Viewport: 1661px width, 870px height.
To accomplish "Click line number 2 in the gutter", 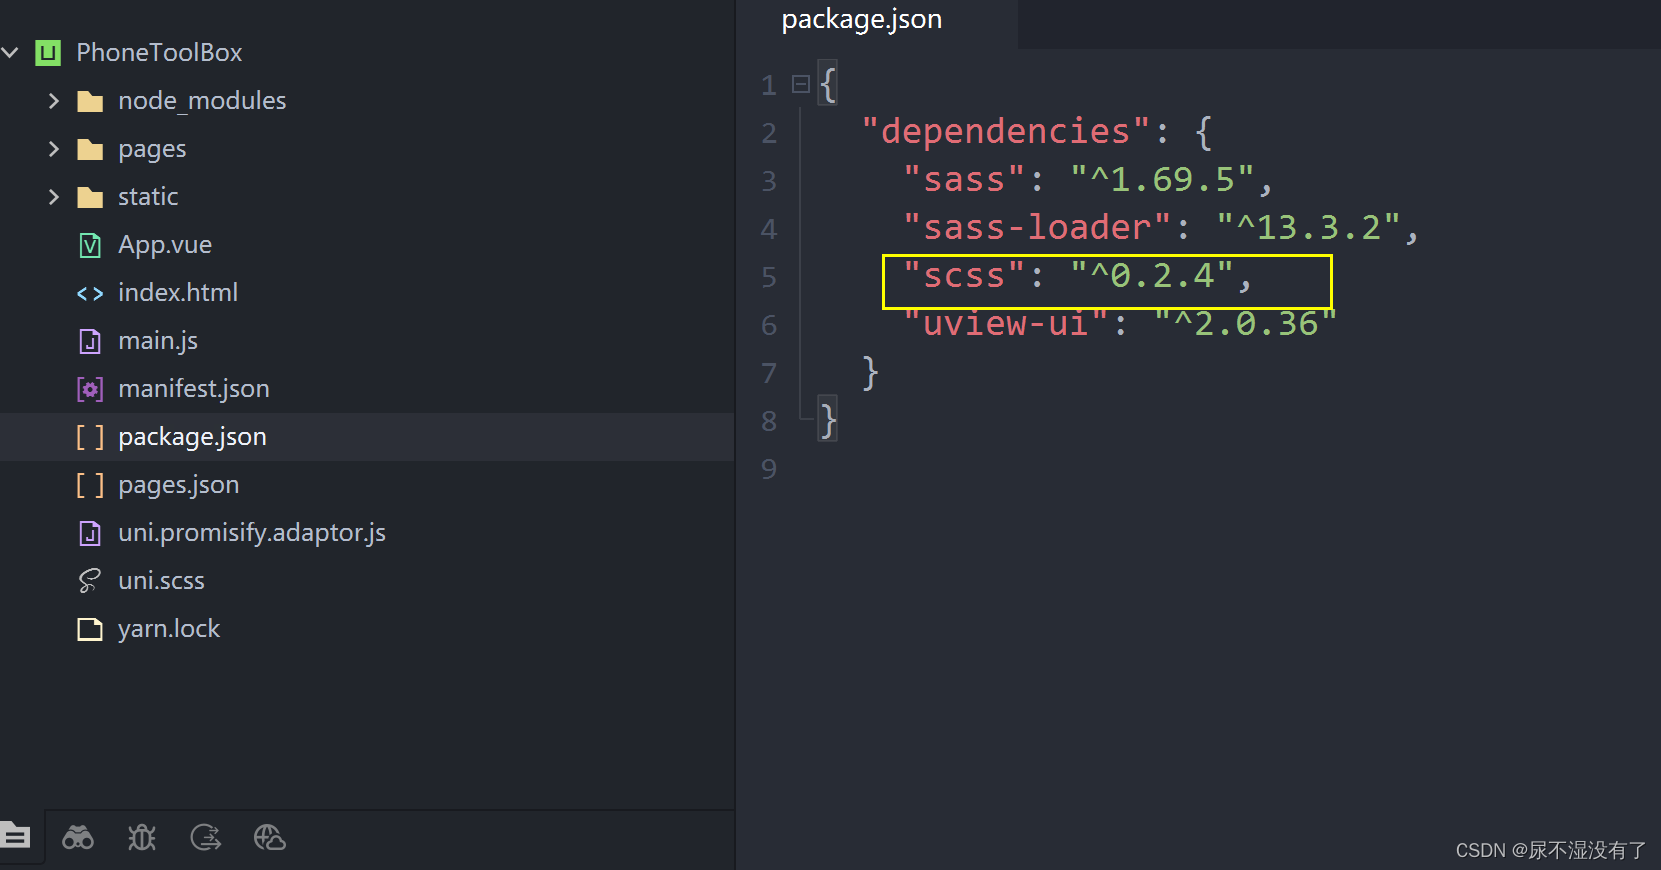I will (769, 133).
